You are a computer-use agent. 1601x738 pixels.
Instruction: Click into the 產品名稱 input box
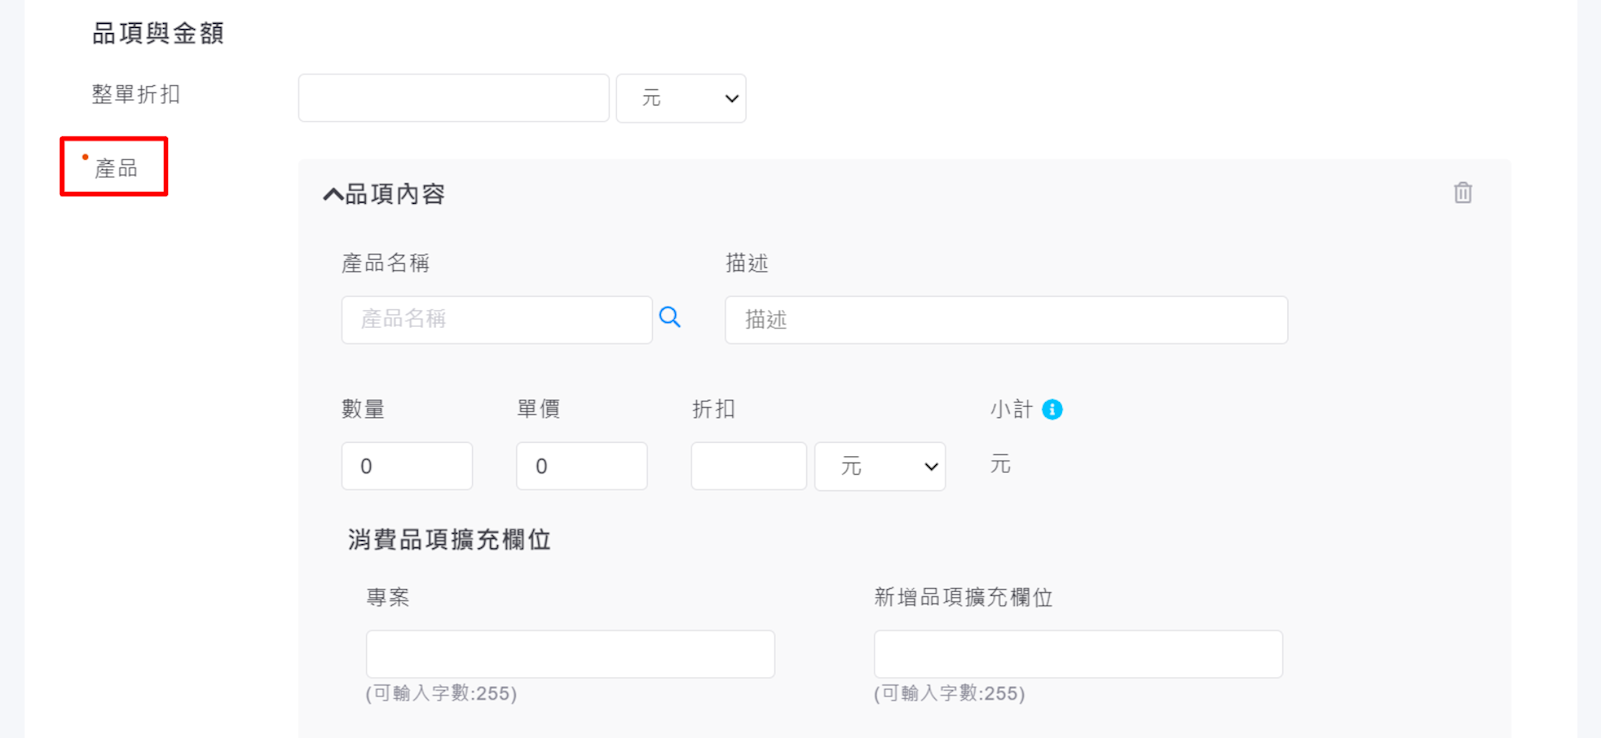[496, 320]
